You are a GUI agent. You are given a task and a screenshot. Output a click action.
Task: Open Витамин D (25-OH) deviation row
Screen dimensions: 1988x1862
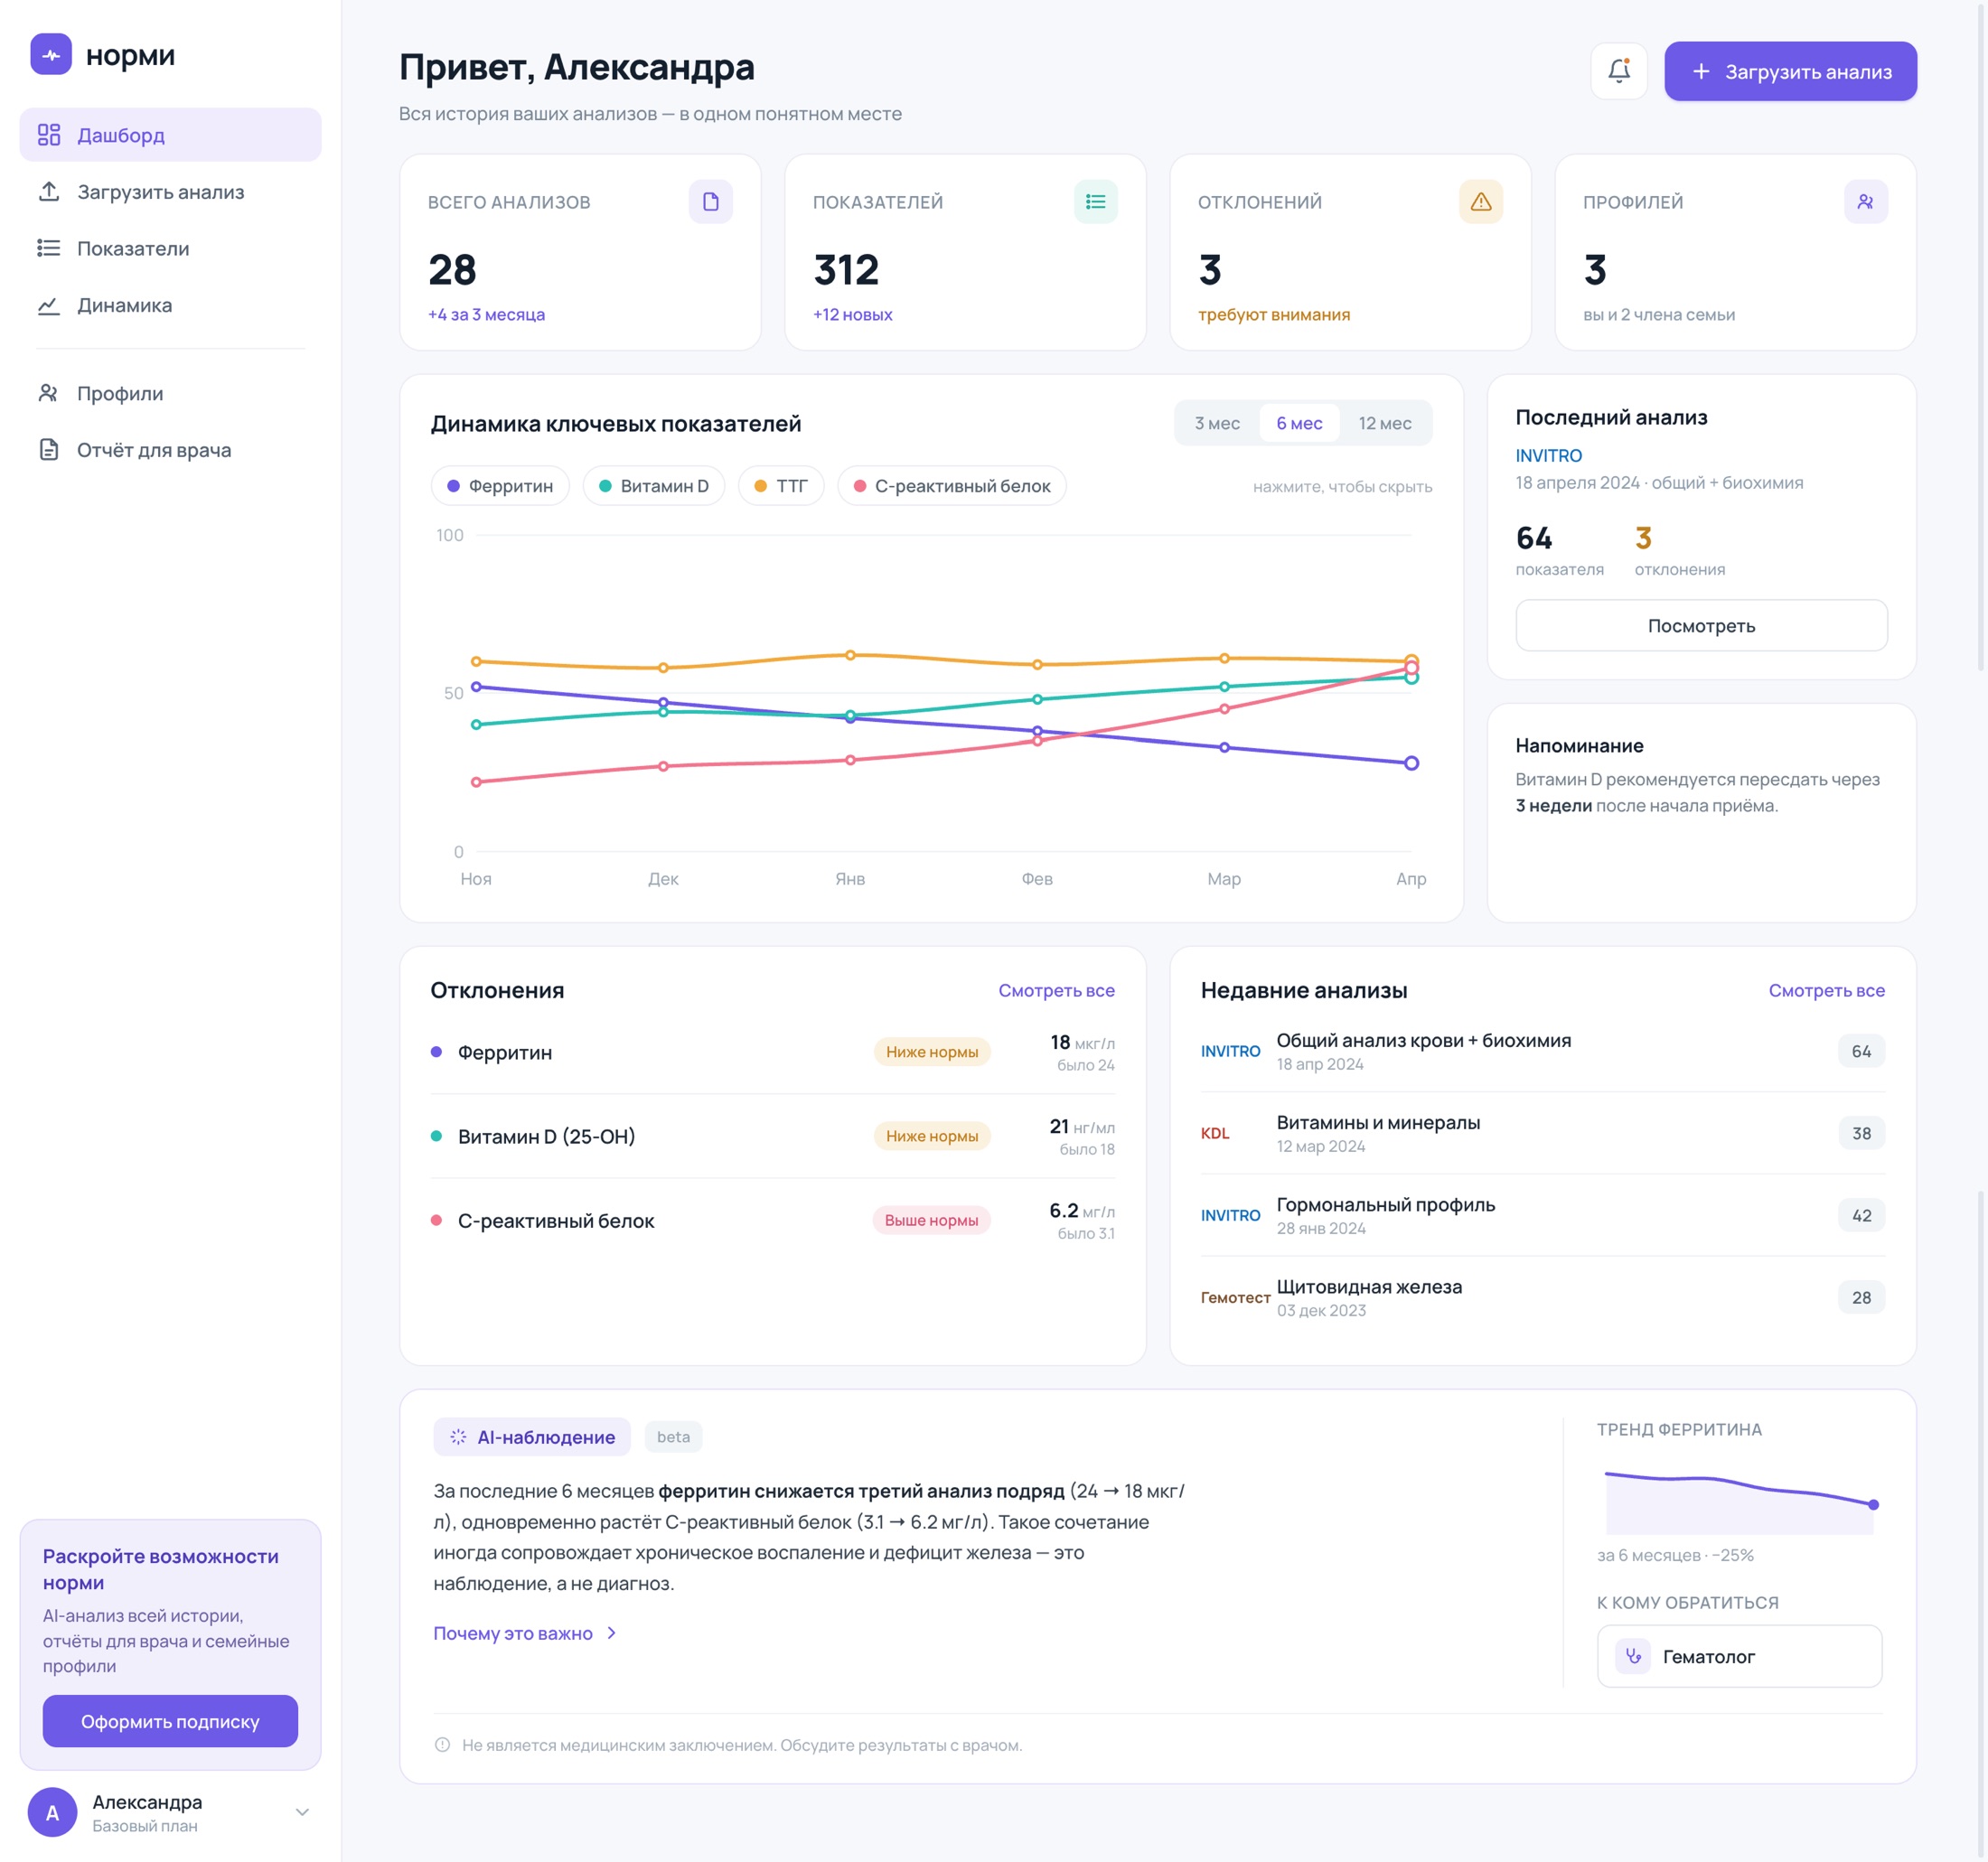(x=772, y=1136)
